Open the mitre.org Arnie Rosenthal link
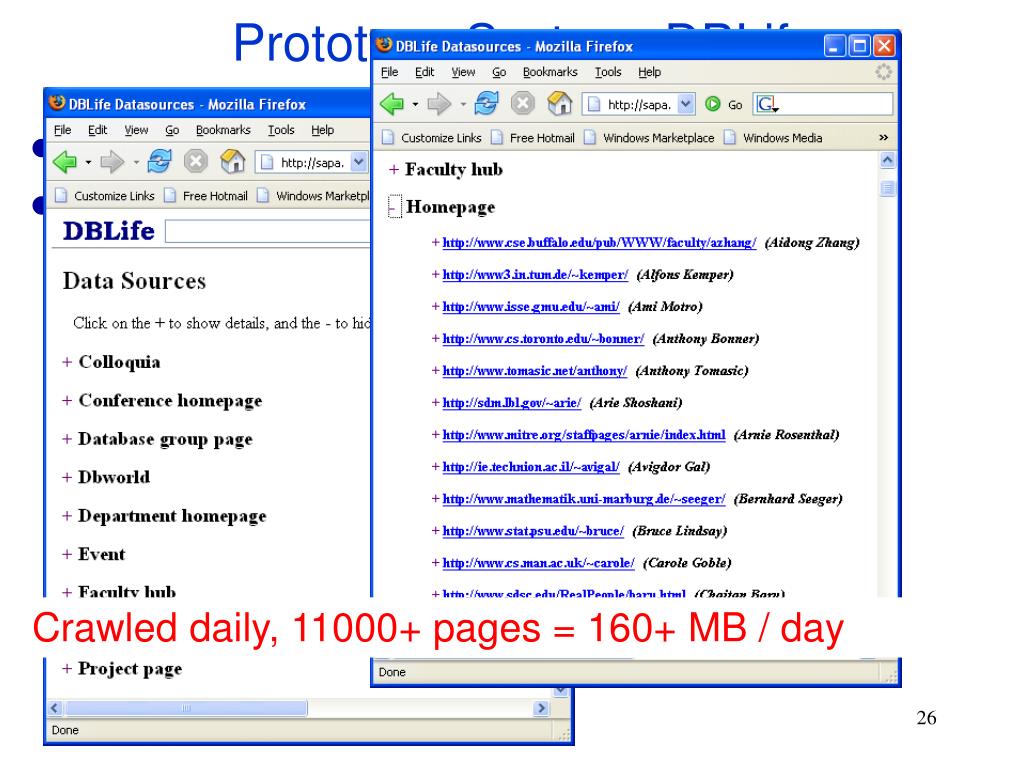 pyautogui.click(x=584, y=434)
